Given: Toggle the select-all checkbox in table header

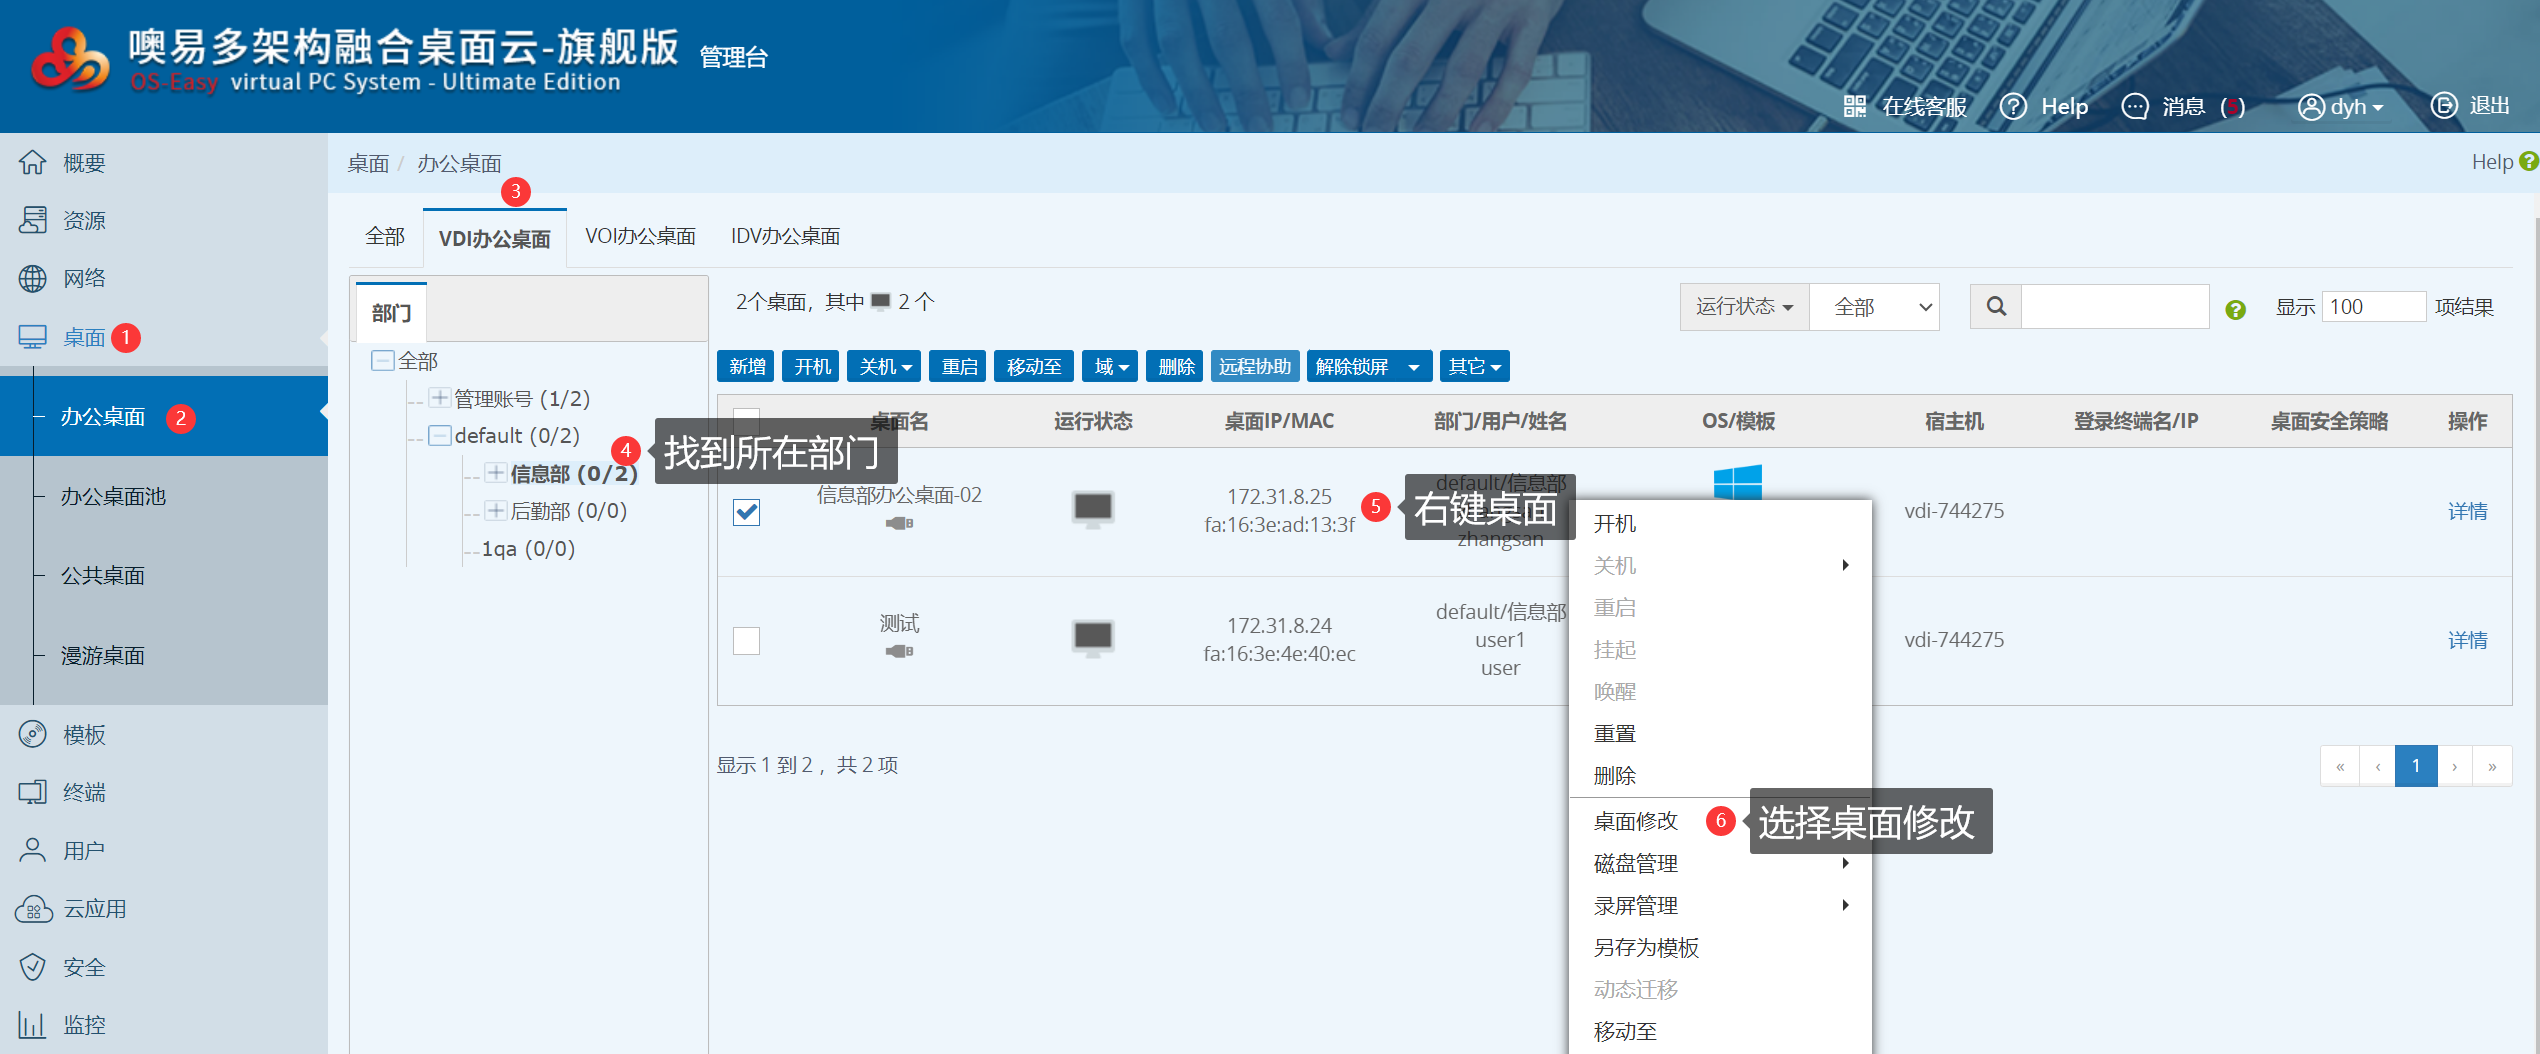Looking at the screenshot, I should [746, 418].
